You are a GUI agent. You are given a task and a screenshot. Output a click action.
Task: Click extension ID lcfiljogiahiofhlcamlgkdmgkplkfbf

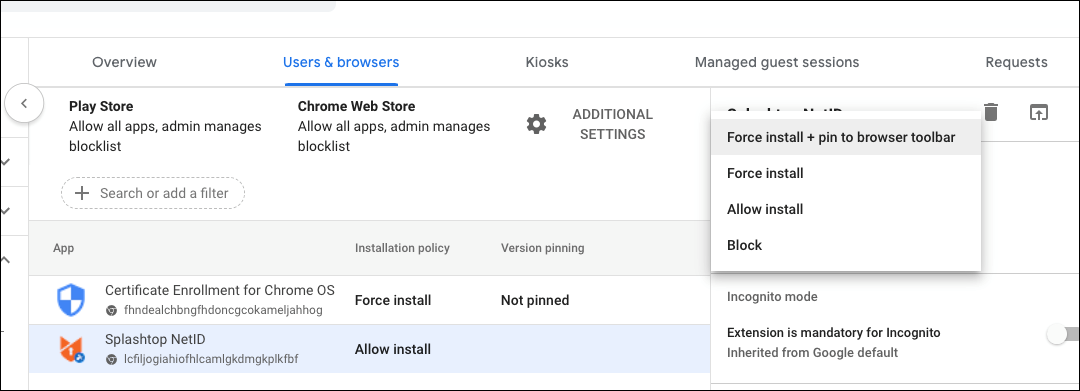[x=211, y=359]
